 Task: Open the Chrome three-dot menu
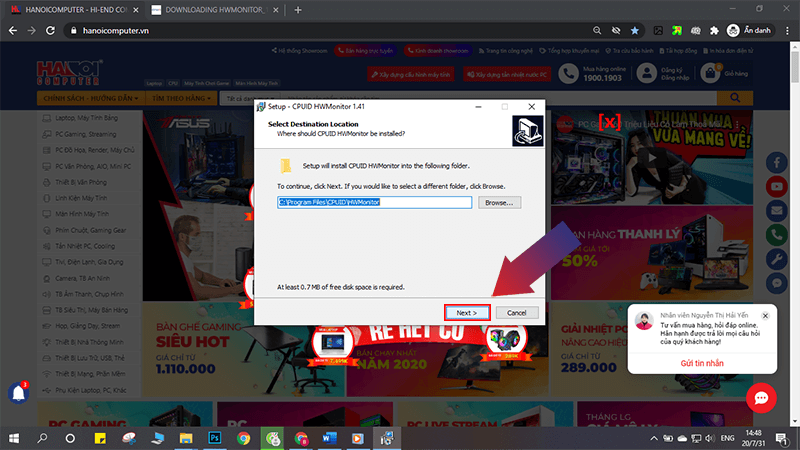786,31
